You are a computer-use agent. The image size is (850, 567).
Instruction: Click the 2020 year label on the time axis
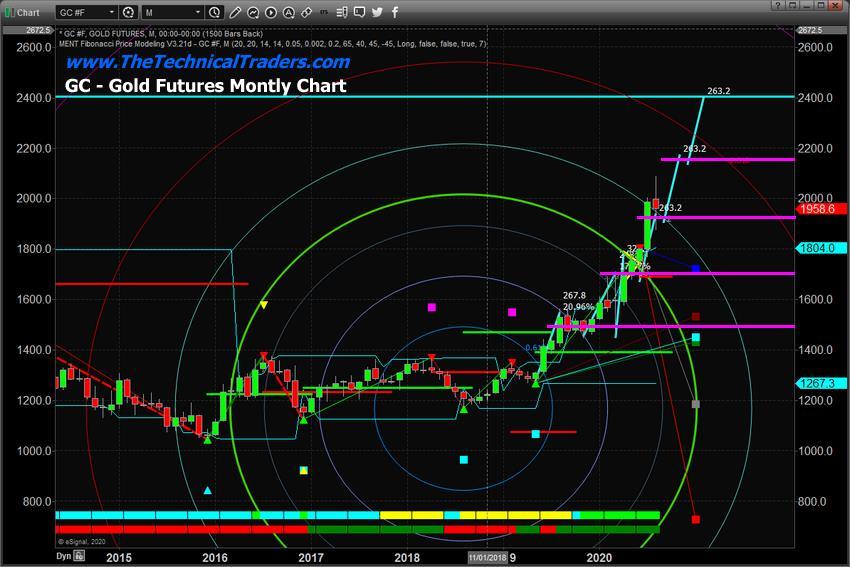pos(599,557)
